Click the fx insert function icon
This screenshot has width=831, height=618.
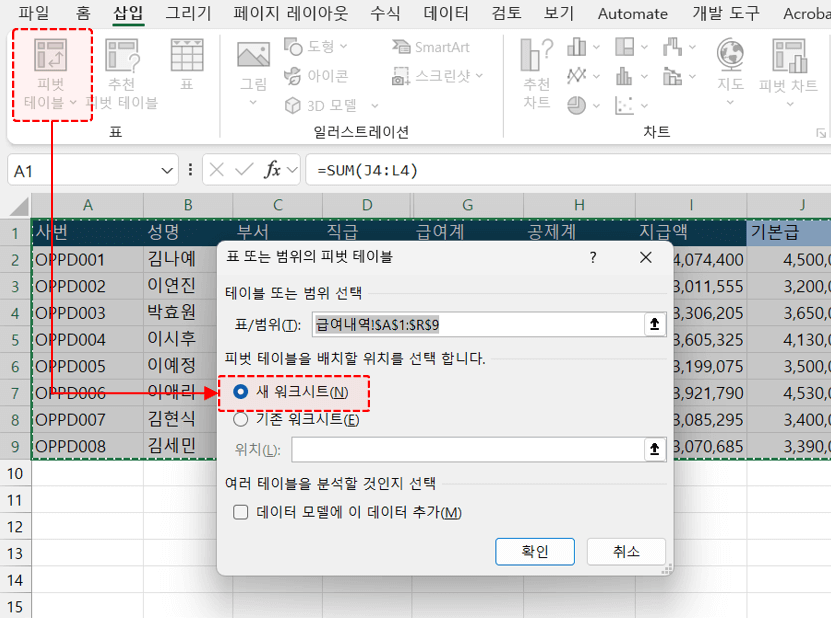pos(272,170)
